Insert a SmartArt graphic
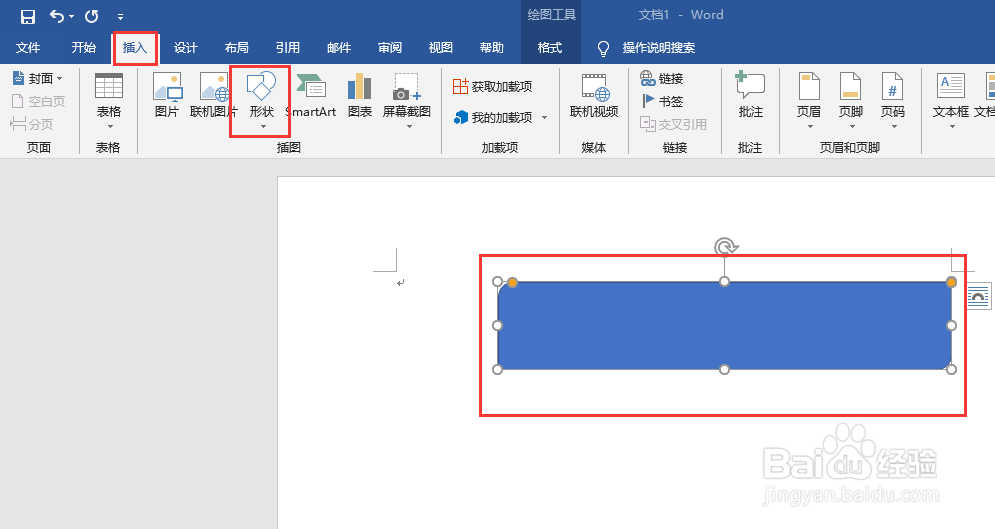995x529 pixels. 311,95
